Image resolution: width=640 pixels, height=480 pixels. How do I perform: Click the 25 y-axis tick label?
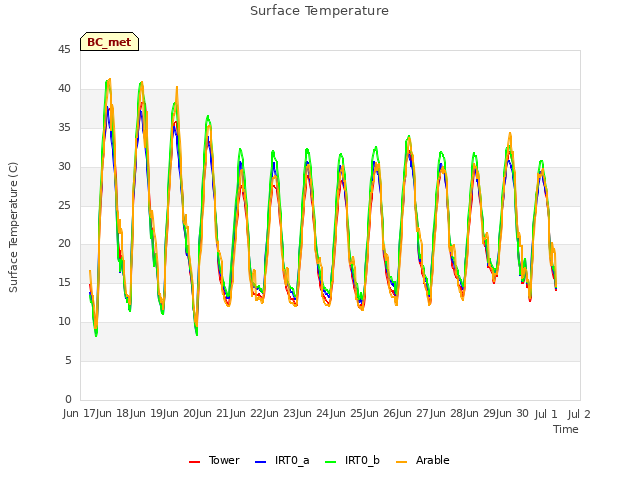(64, 205)
